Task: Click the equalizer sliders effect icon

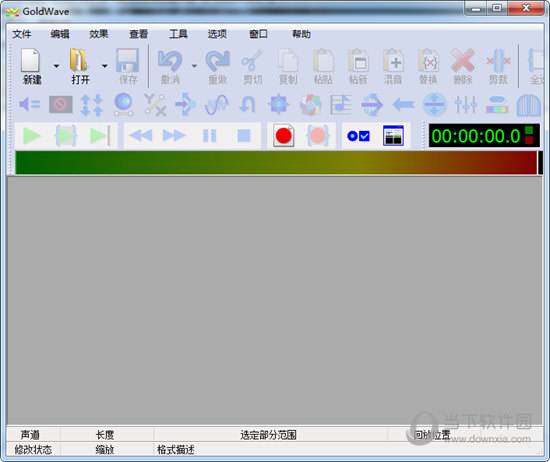Action: (466, 105)
